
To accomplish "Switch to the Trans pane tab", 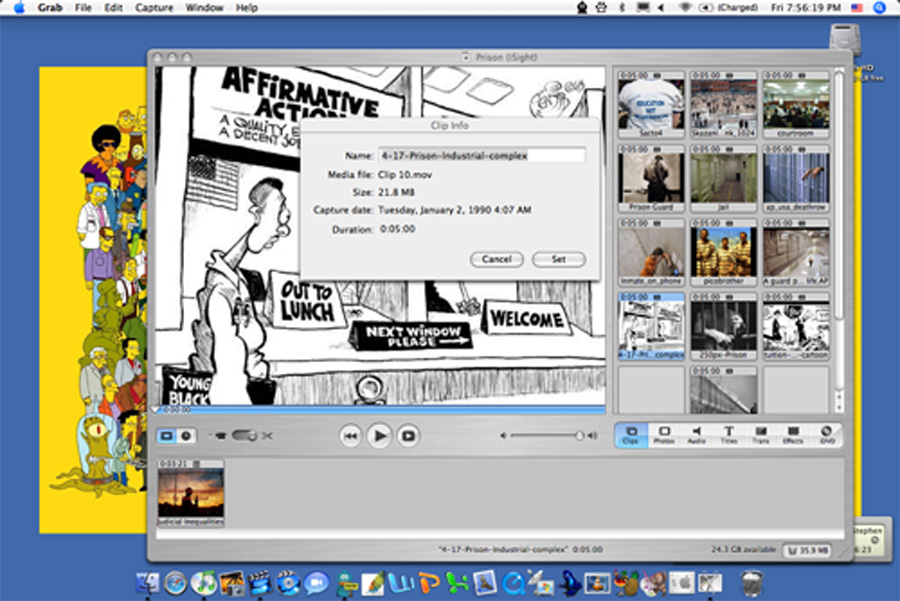I will (761, 435).
